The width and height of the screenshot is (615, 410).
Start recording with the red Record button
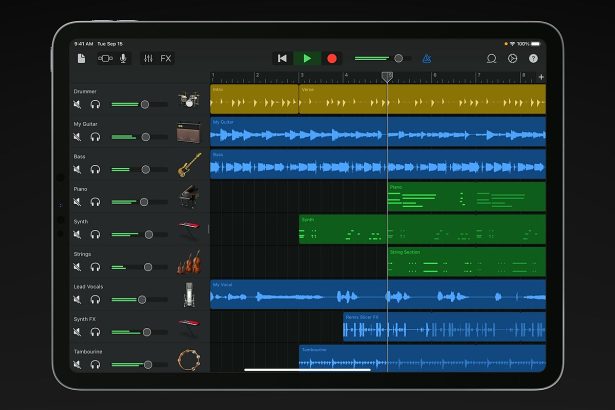click(332, 58)
